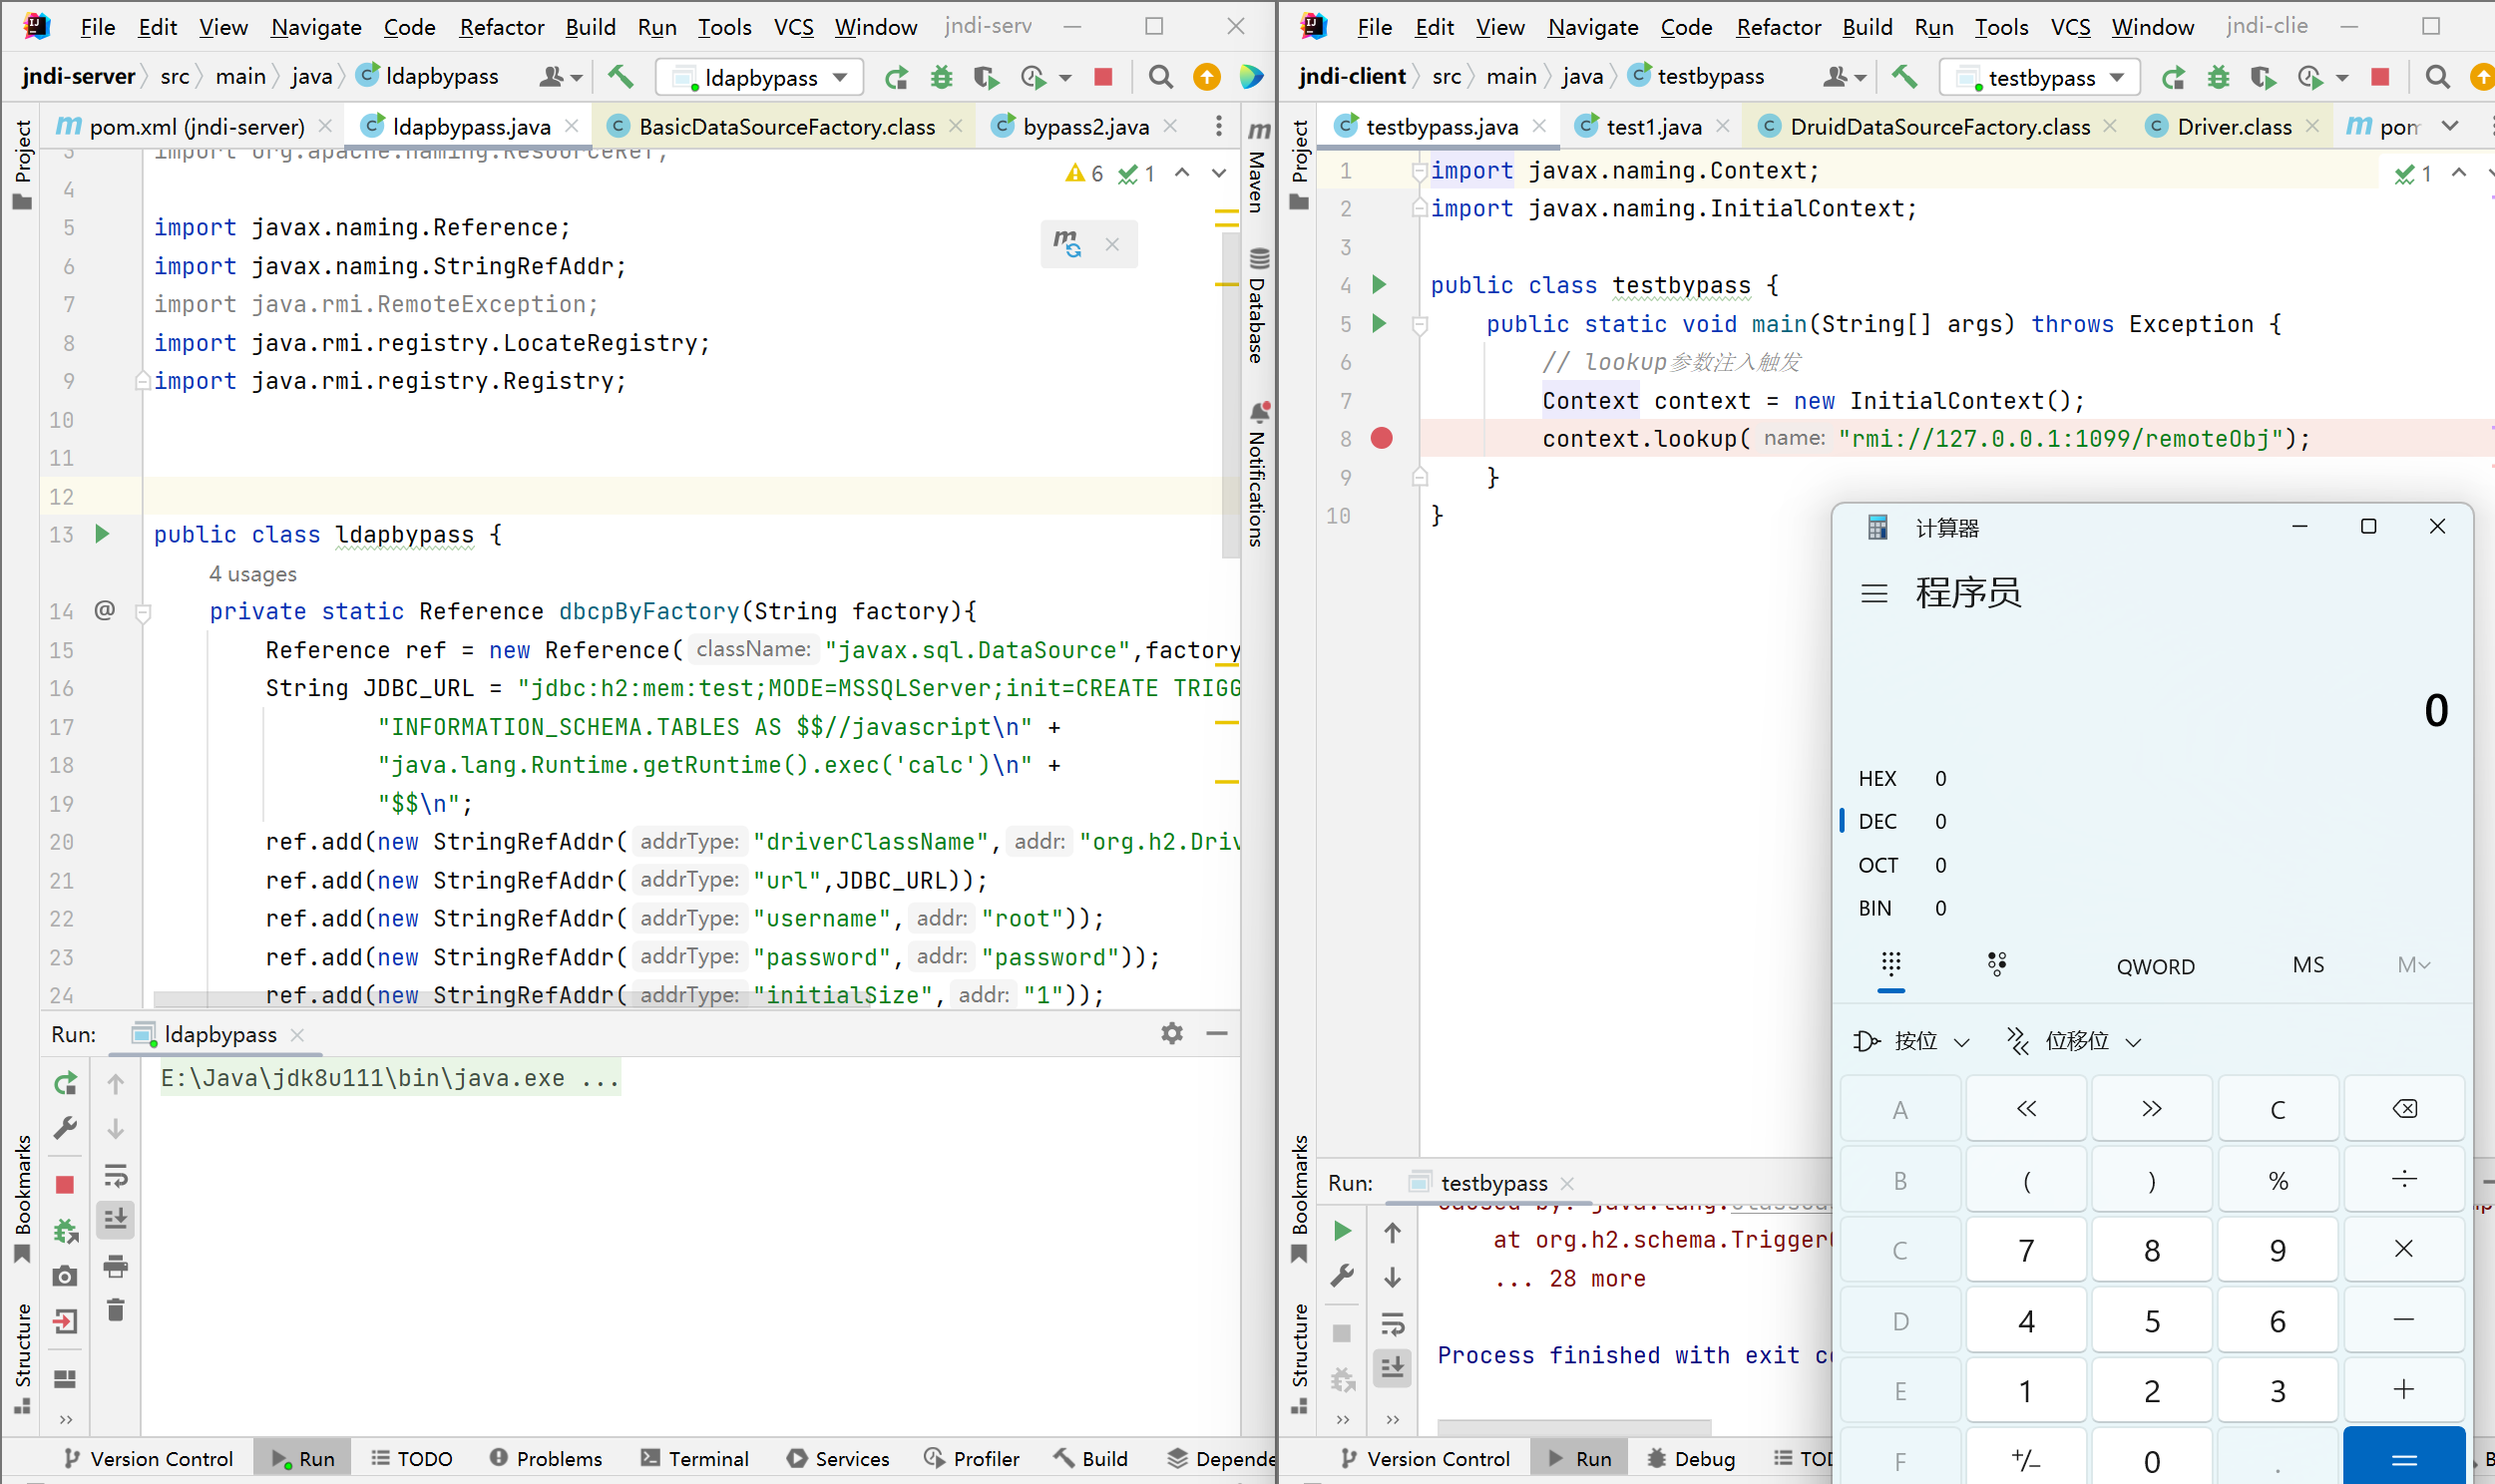Start debugging ldapbypass via the bug icon
The height and width of the screenshot is (1484, 2495).
tap(941, 77)
